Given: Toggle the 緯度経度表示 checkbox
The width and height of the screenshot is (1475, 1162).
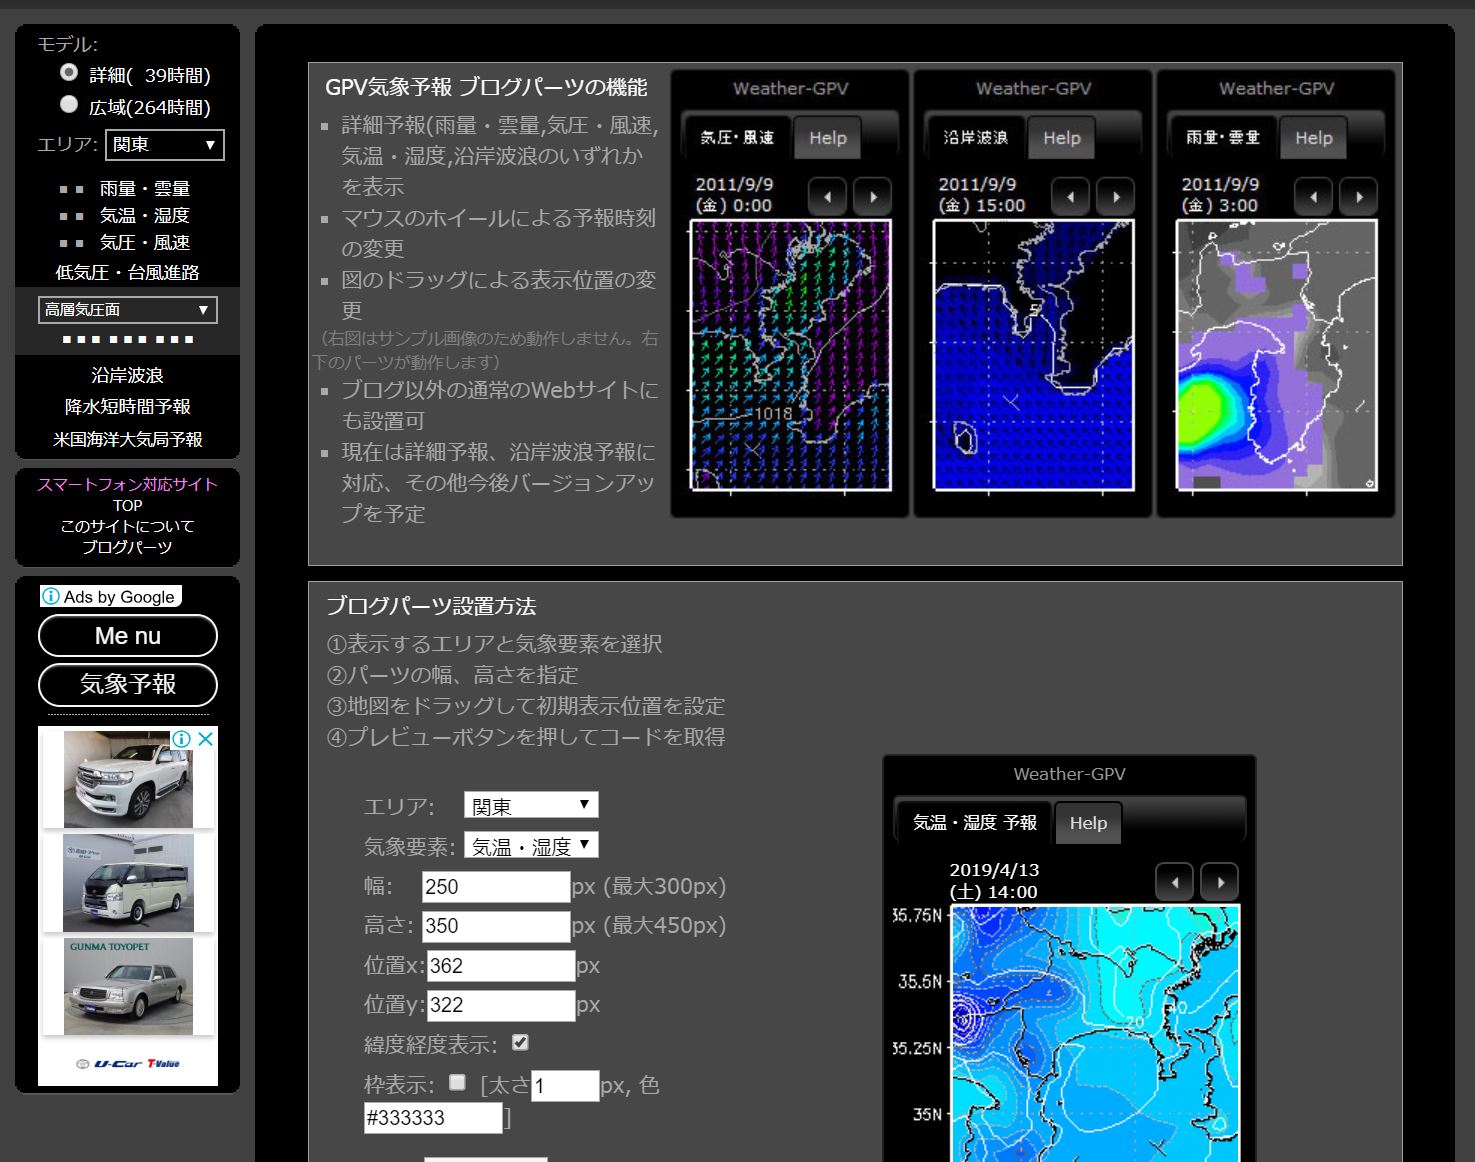Looking at the screenshot, I should 520,1043.
